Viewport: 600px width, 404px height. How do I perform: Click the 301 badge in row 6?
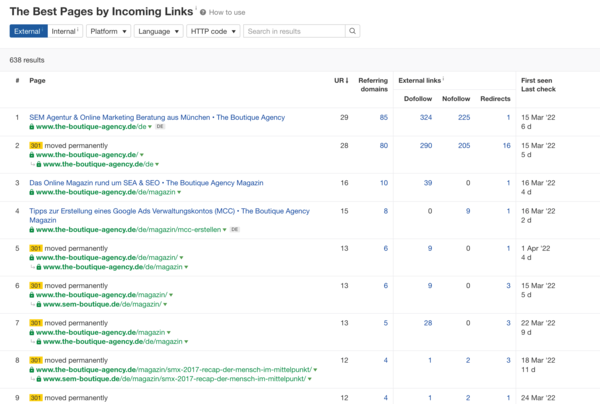point(36,285)
